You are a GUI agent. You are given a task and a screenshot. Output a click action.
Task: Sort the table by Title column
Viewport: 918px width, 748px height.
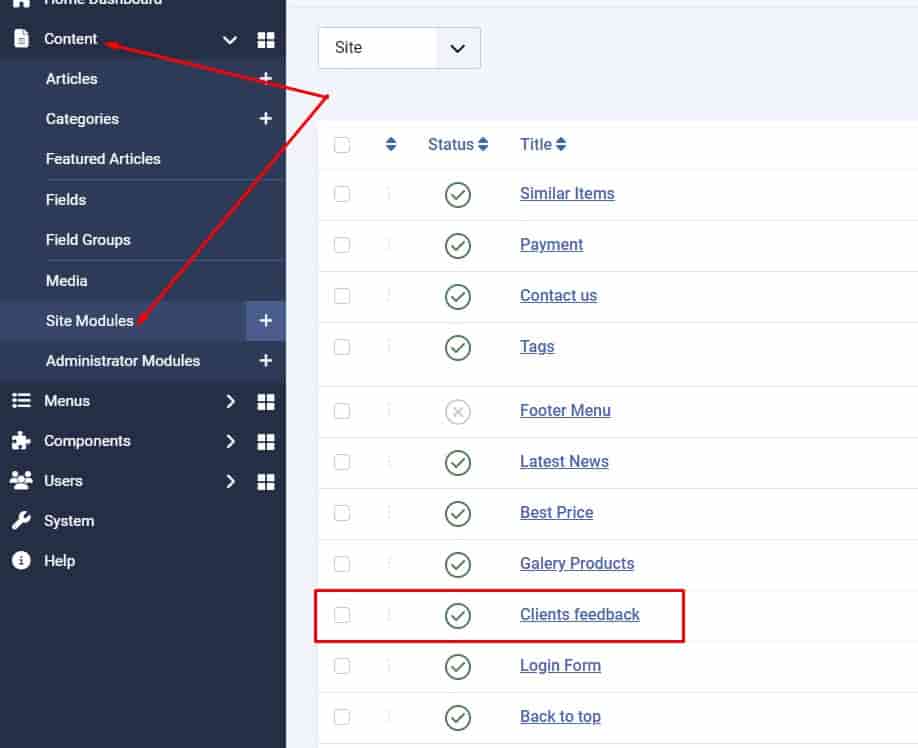click(543, 145)
